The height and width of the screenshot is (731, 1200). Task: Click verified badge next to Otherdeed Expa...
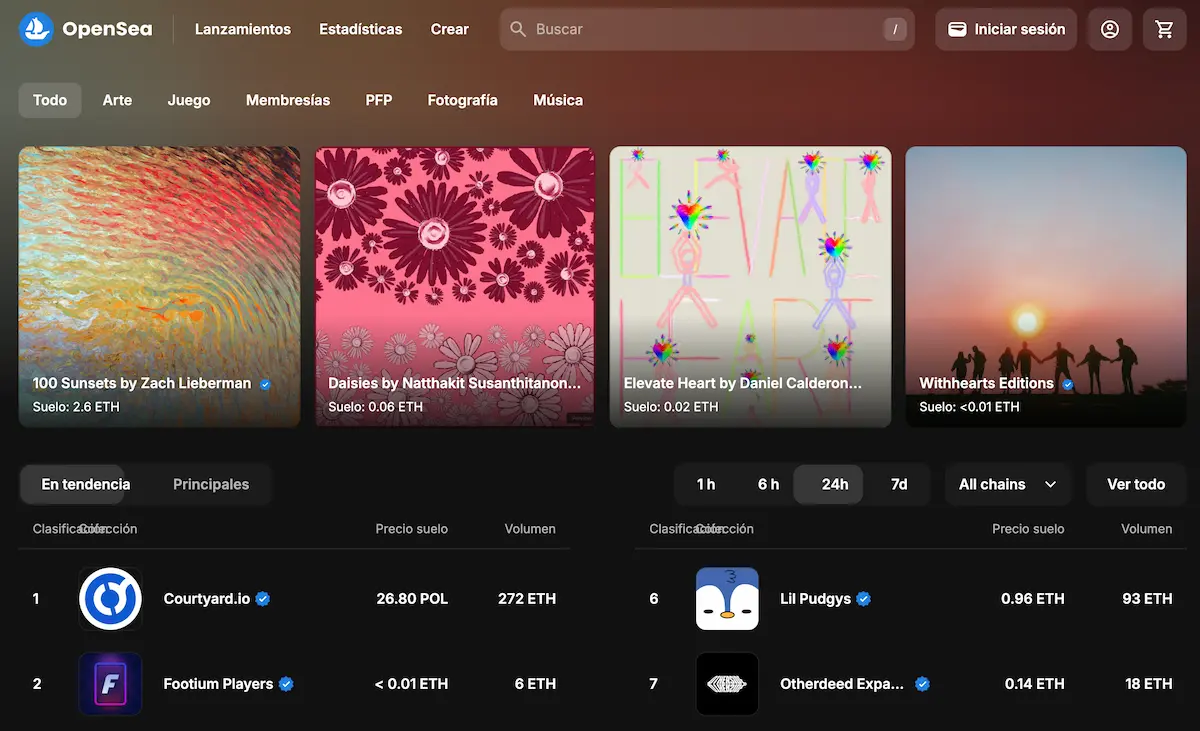[923, 684]
